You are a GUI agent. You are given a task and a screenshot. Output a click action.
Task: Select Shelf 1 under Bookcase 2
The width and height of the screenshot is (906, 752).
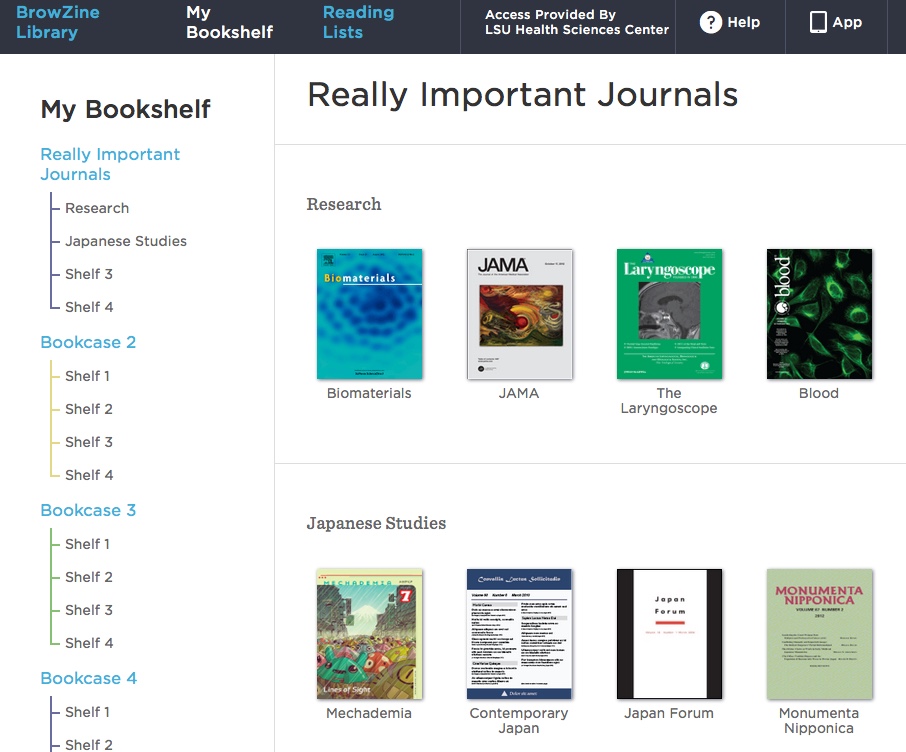[87, 376]
